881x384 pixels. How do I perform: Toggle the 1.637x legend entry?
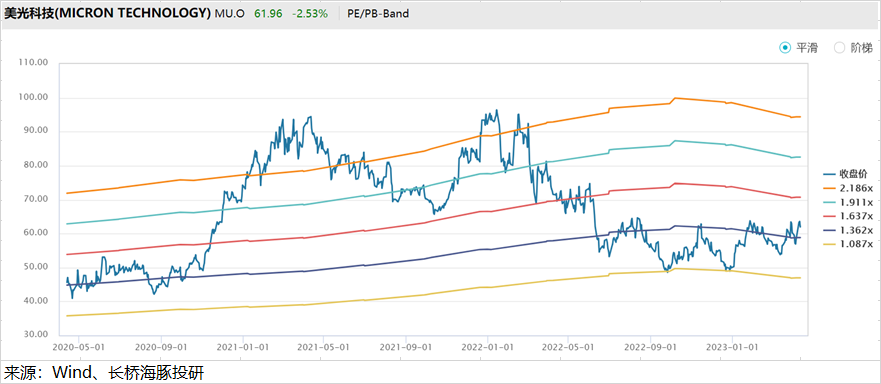tap(849, 216)
